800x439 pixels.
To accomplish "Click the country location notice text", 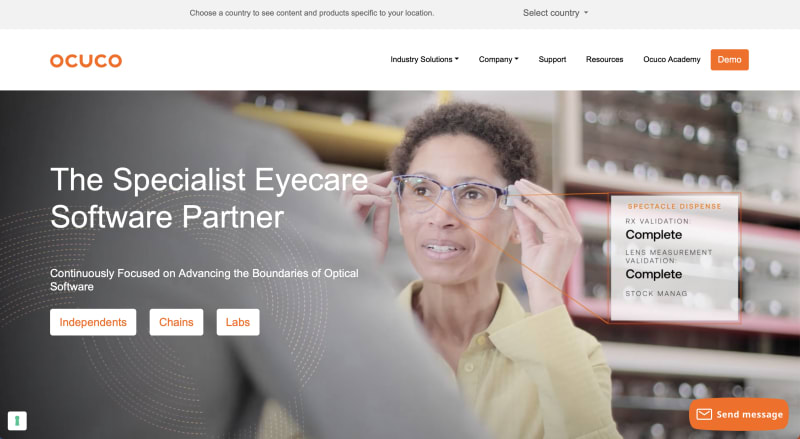I will coord(312,13).
